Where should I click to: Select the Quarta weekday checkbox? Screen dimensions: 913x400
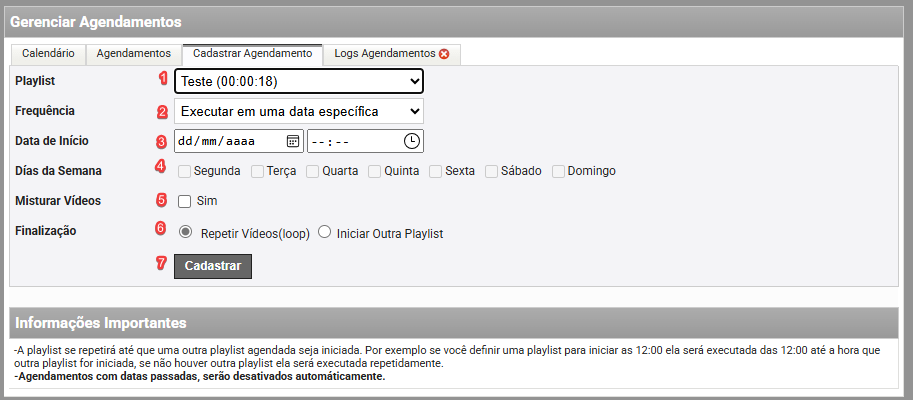click(313, 171)
